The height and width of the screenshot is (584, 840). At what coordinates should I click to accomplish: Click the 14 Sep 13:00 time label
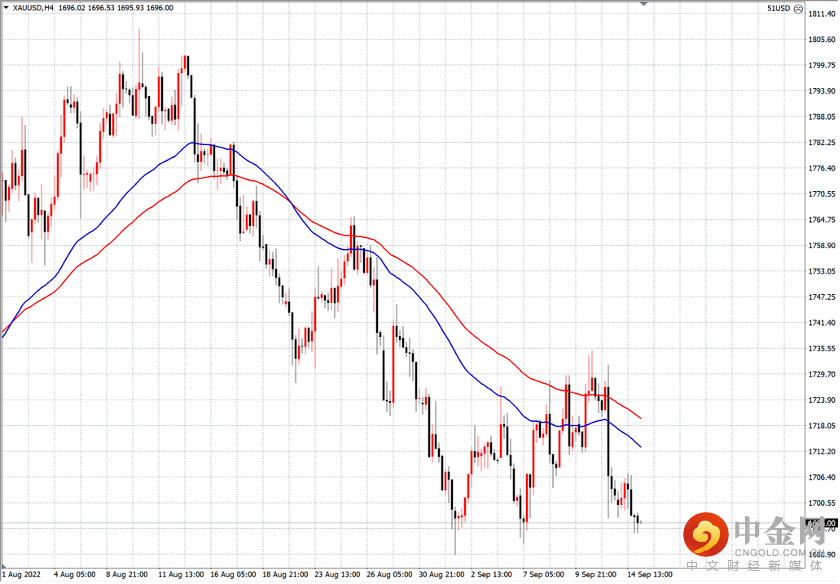(650, 574)
